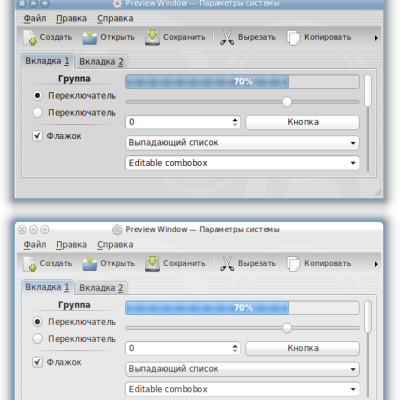The height and width of the screenshot is (400, 400).
Task: Click the Кнопка button in the lower window
Action: [303, 348]
